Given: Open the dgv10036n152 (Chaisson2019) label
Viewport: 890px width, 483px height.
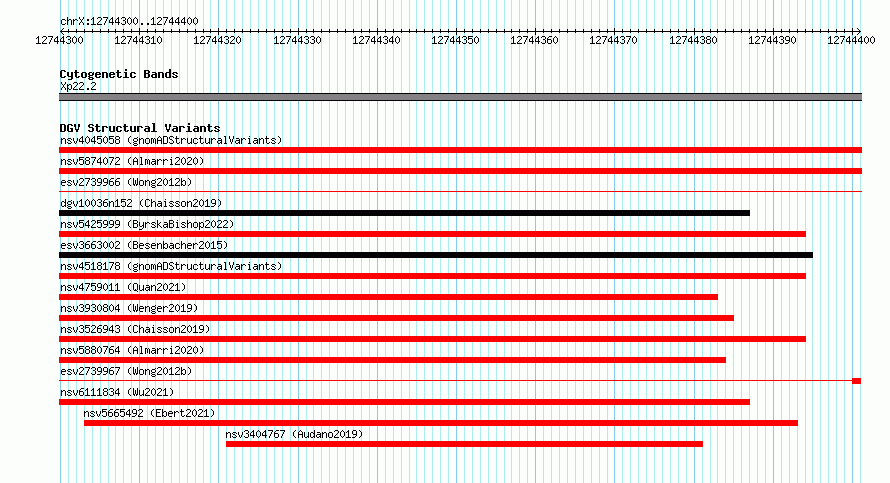Looking at the screenshot, I should click(x=141, y=203).
